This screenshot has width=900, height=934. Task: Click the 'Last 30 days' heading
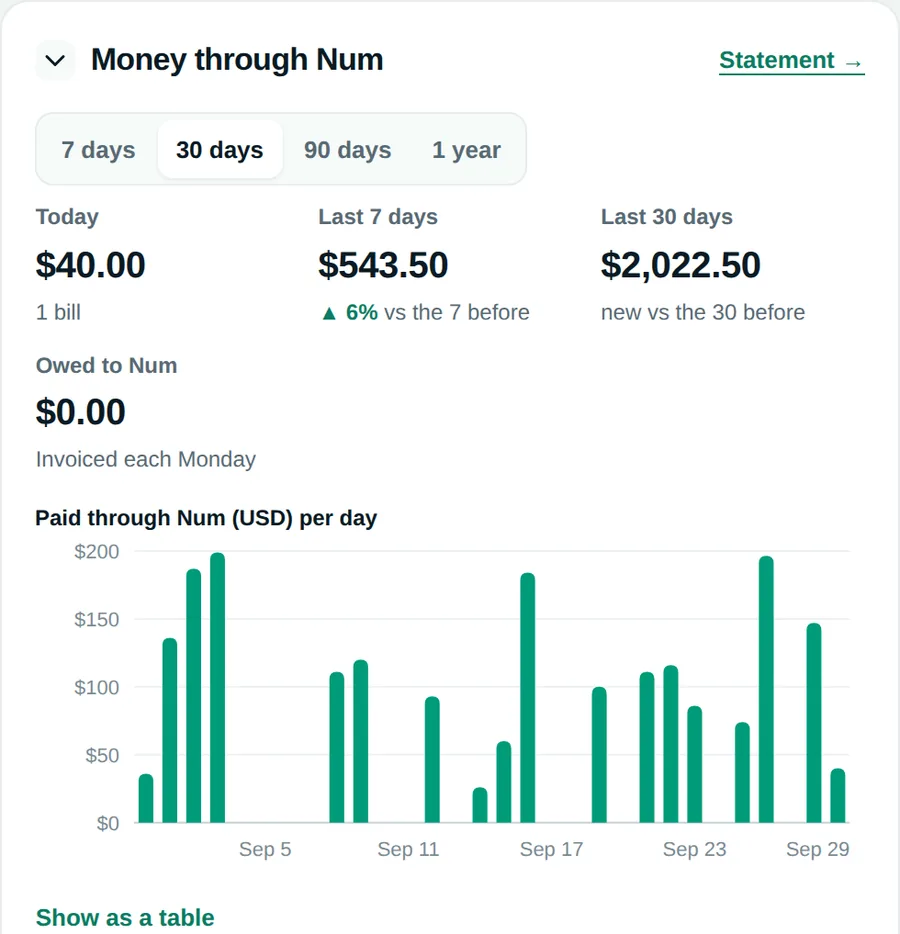(667, 217)
